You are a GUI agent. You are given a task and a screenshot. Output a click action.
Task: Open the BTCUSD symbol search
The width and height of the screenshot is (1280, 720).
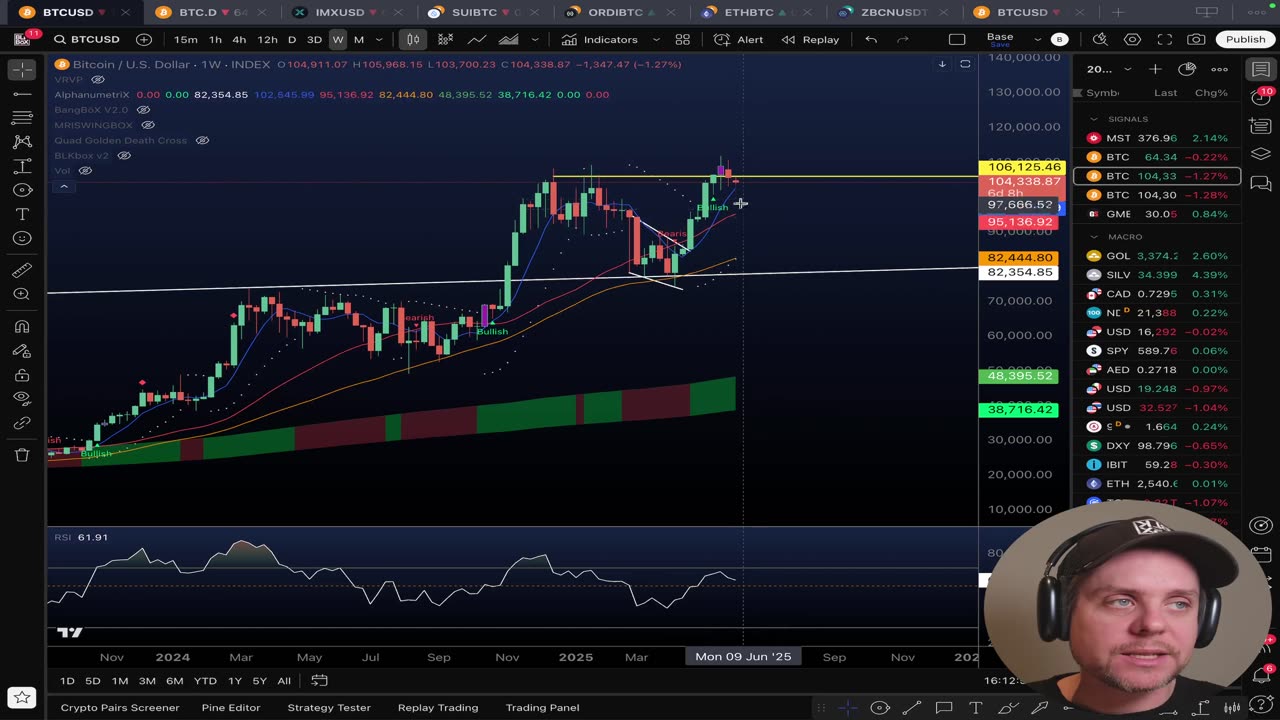(x=87, y=39)
